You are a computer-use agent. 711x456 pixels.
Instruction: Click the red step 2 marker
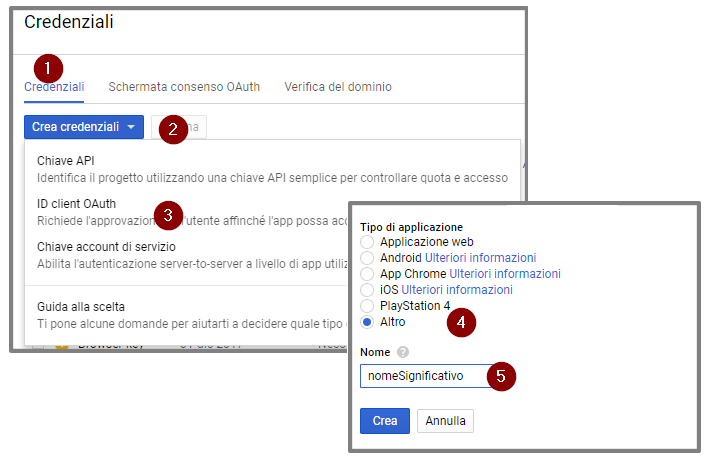pos(173,130)
